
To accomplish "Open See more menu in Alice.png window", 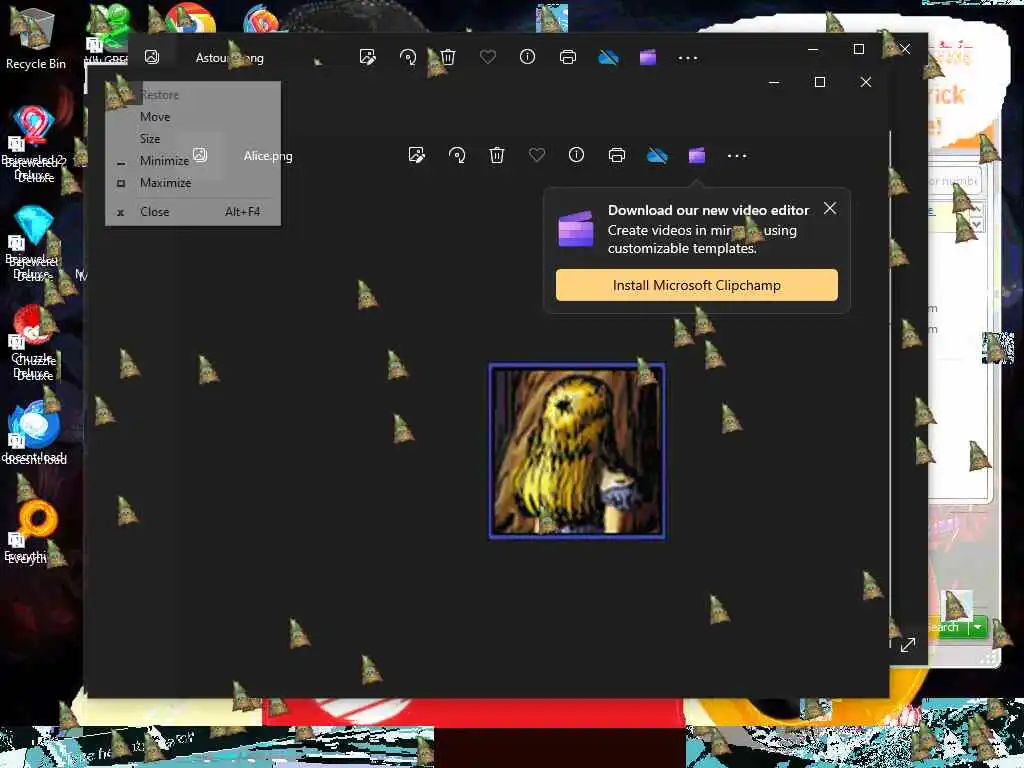I will pyautogui.click(x=737, y=155).
